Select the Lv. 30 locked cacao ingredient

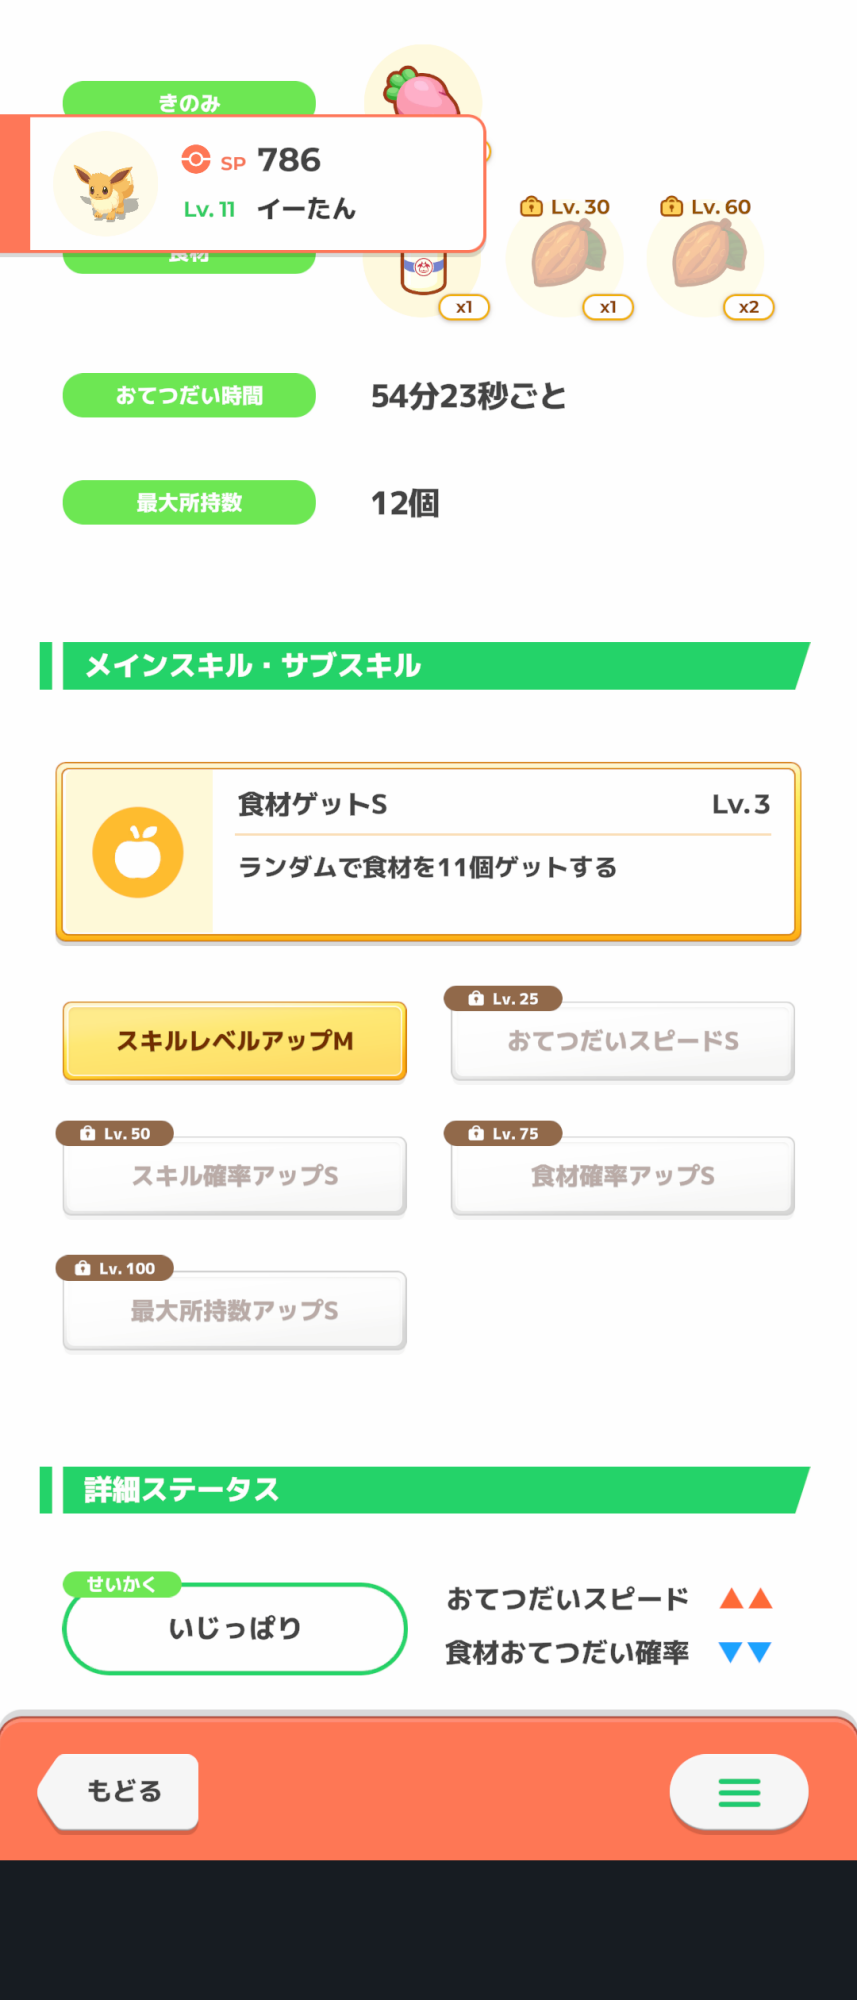coord(567,255)
